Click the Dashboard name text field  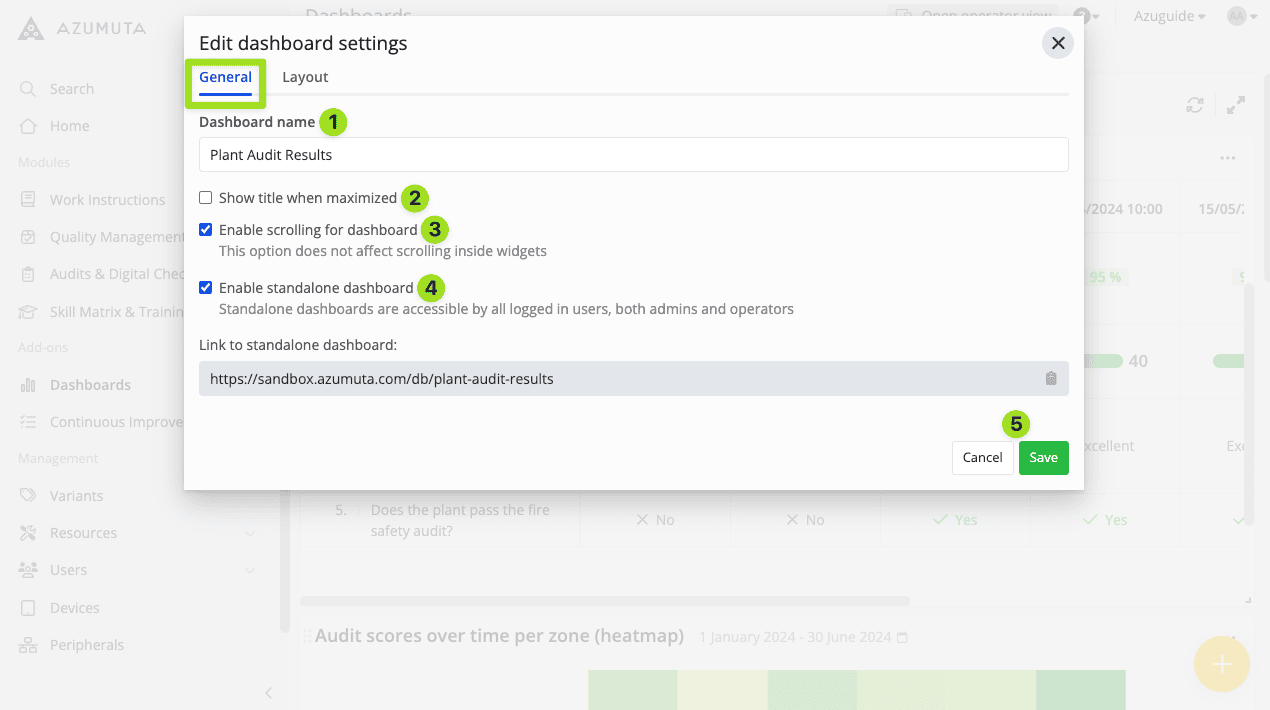pos(633,155)
